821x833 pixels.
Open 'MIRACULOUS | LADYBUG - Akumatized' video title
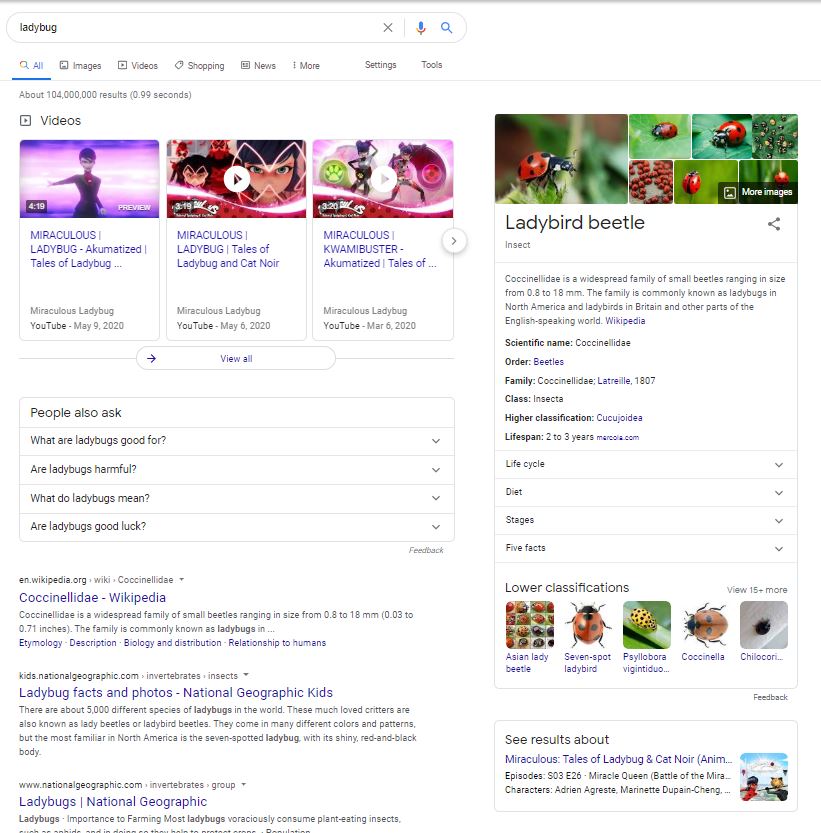[88, 249]
